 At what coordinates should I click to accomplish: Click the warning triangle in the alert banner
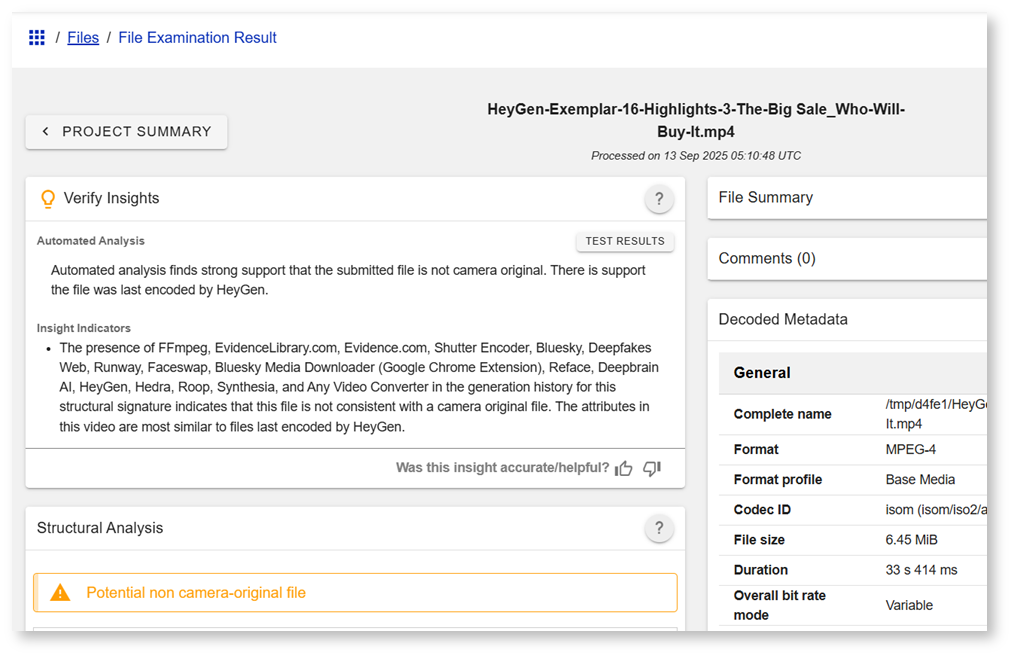point(59,592)
